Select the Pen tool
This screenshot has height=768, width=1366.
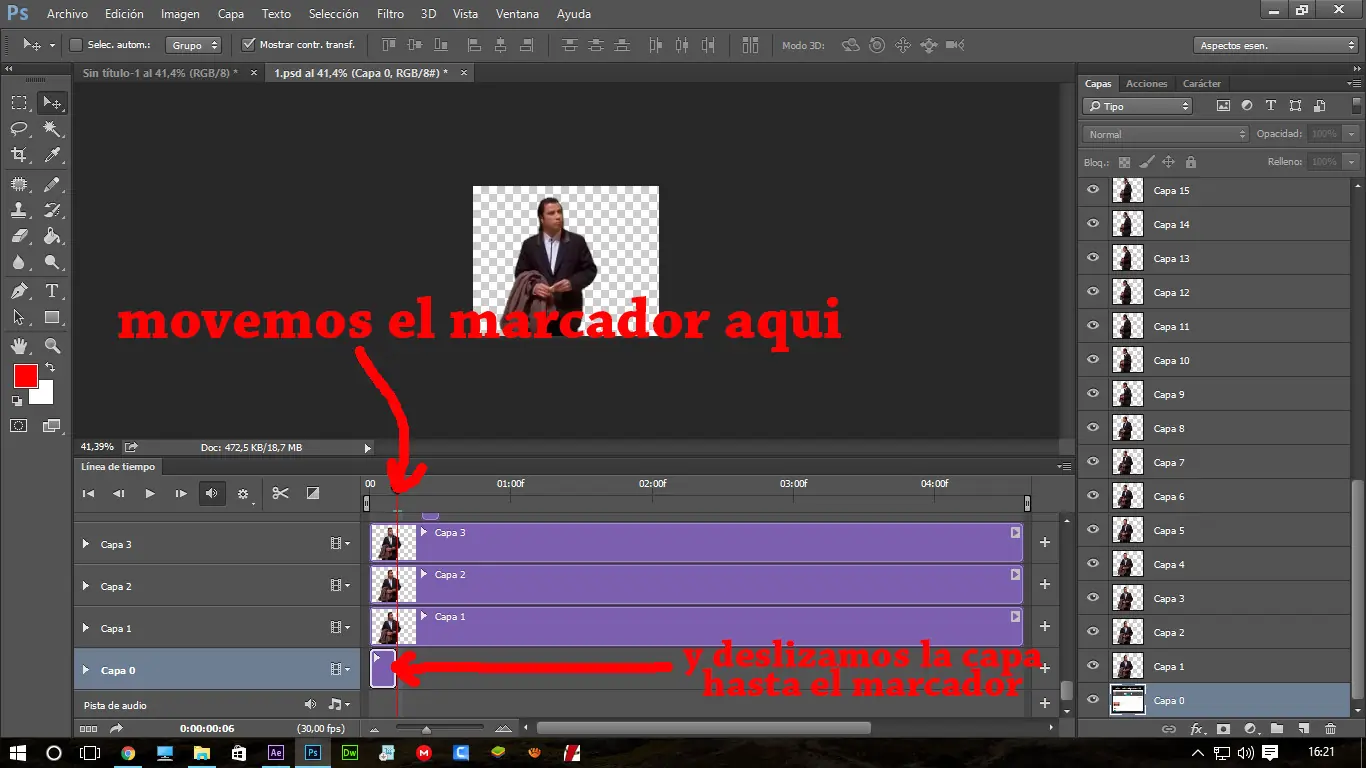(19, 291)
